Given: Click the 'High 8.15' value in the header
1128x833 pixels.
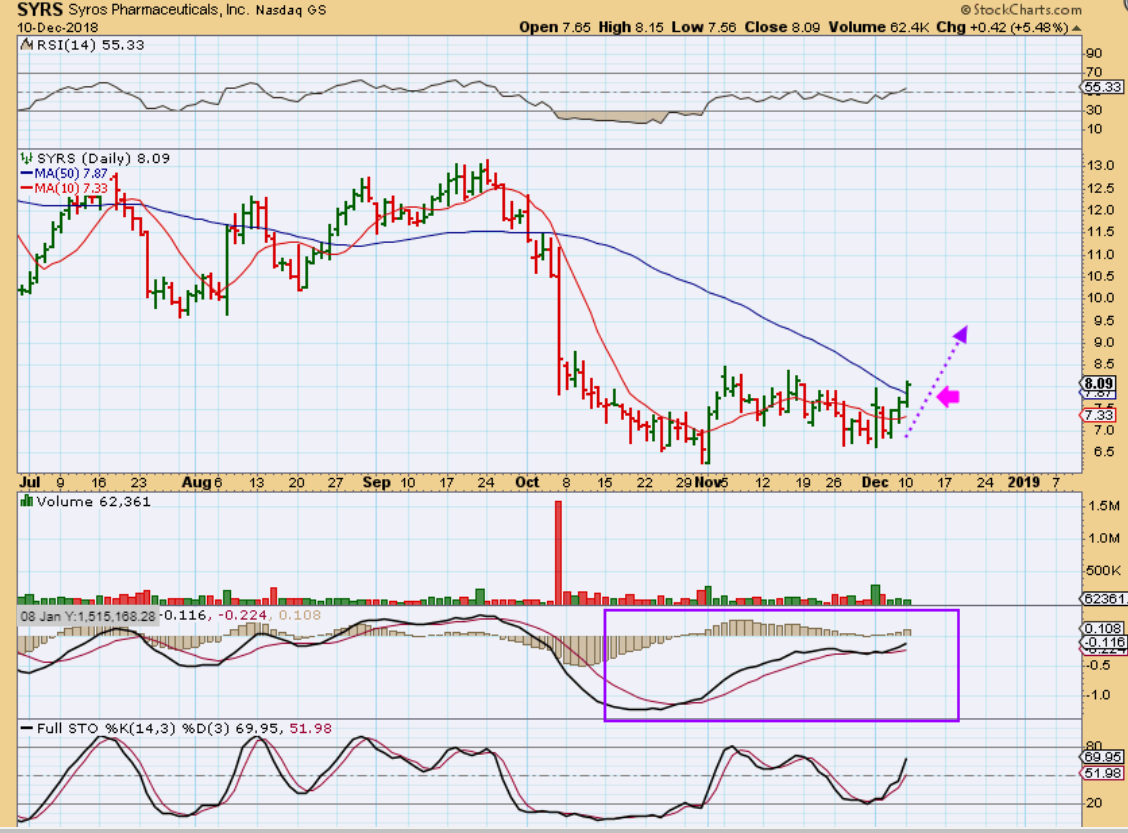Looking at the screenshot, I should click(x=631, y=27).
